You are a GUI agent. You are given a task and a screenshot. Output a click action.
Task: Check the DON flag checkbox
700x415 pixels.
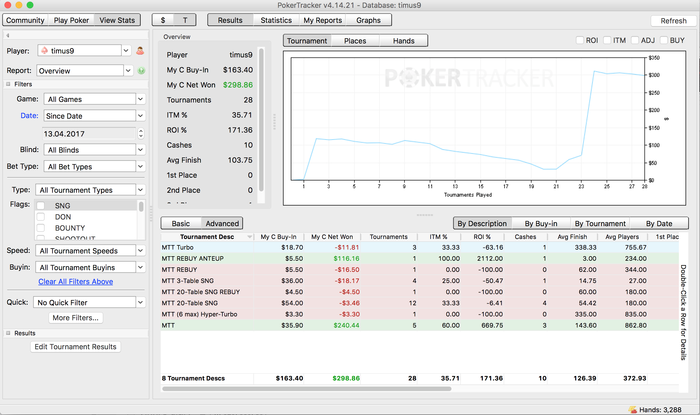pyautogui.click(x=41, y=217)
